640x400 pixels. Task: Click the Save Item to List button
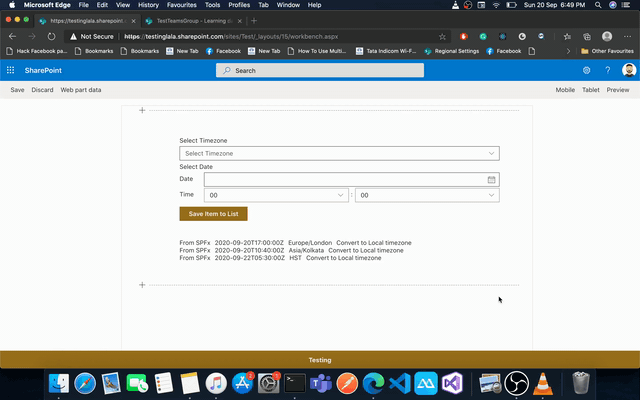(x=213, y=214)
